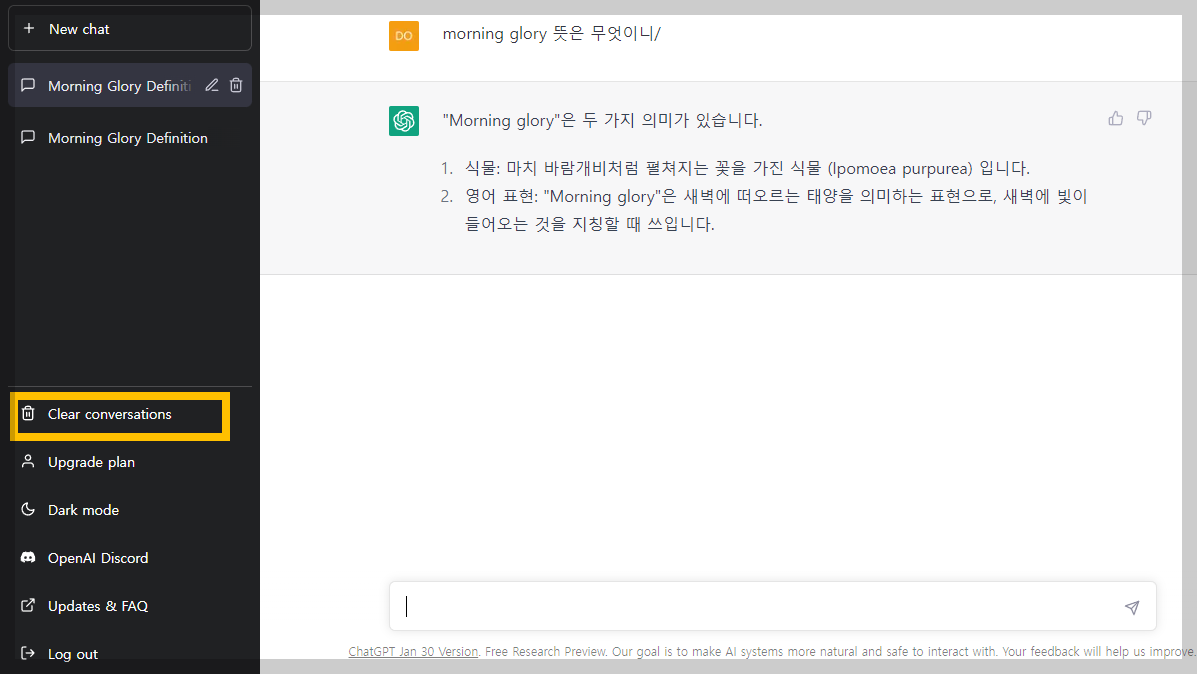Image resolution: width=1197 pixels, height=674 pixels.
Task: Open OpenAI Discord via its Discord icon
Action: (x=28, y=557)
